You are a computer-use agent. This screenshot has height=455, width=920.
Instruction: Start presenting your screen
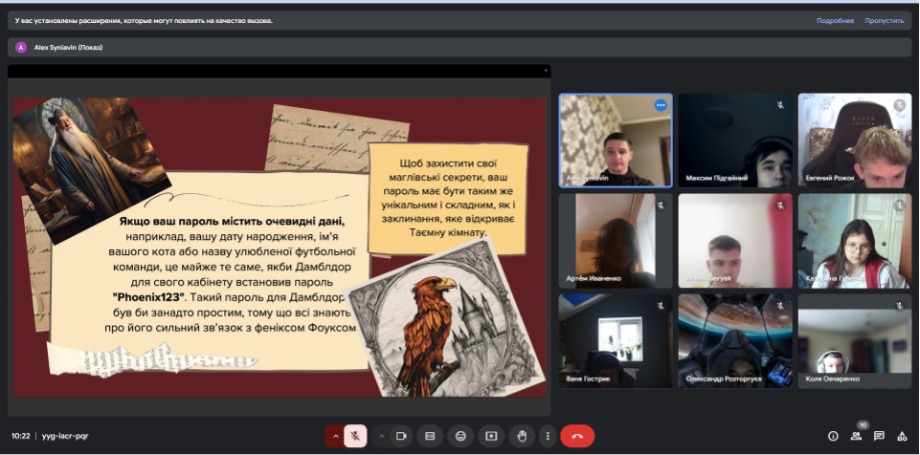[491, 436]
